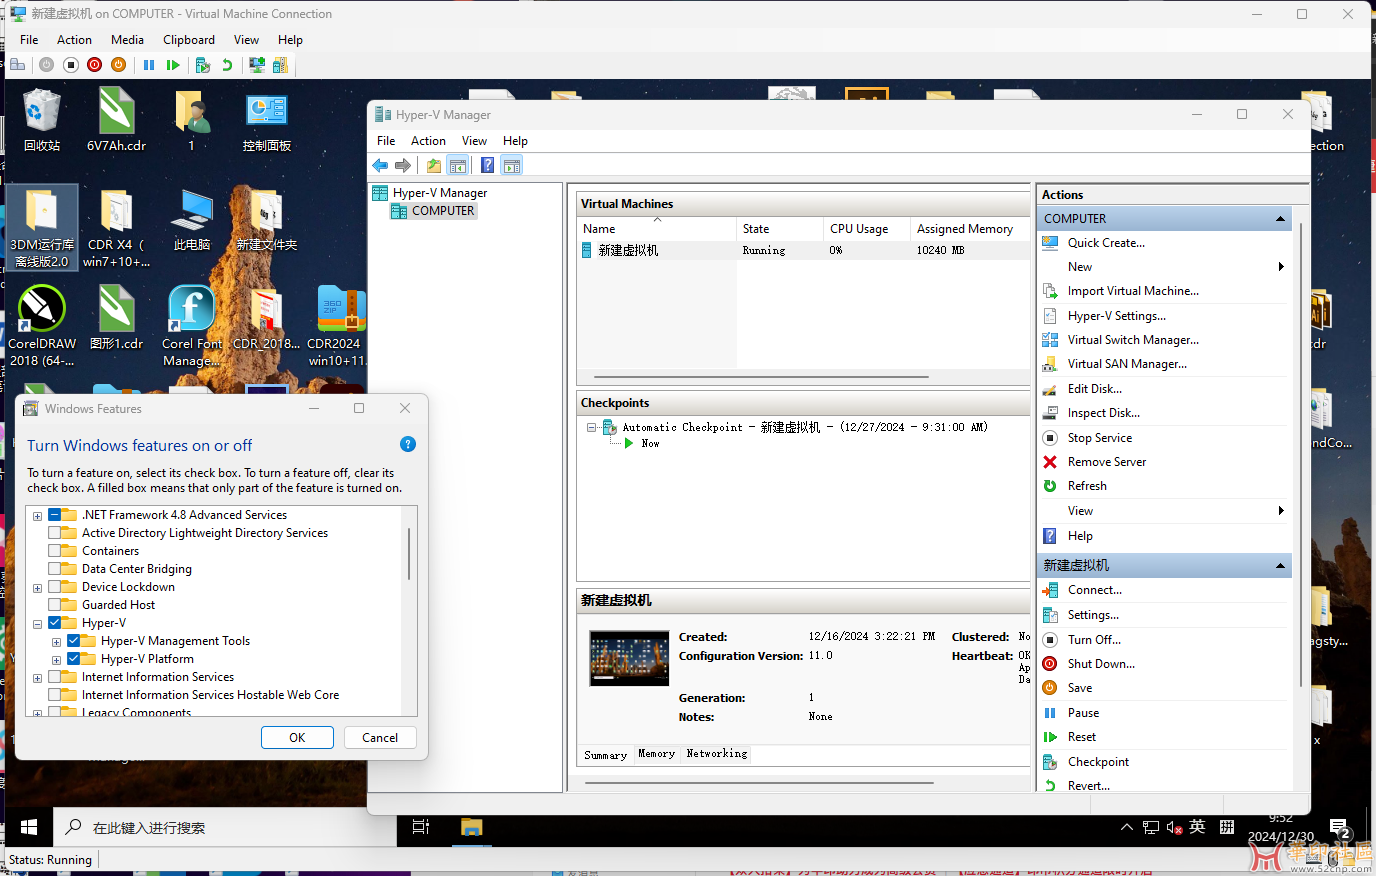Open the Clipboard menu in VM Connection
1376x876 pixels.
pos(189,40)
